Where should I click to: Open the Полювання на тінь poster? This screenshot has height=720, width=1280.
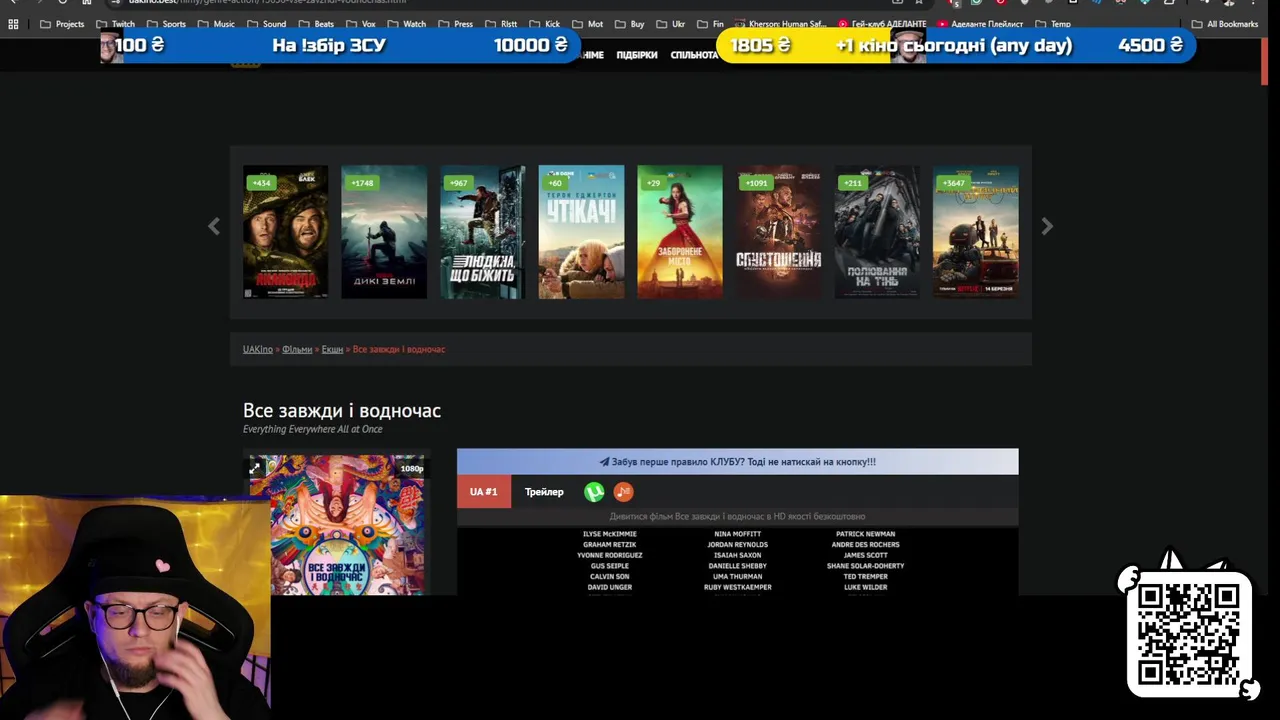click(877, 232)
